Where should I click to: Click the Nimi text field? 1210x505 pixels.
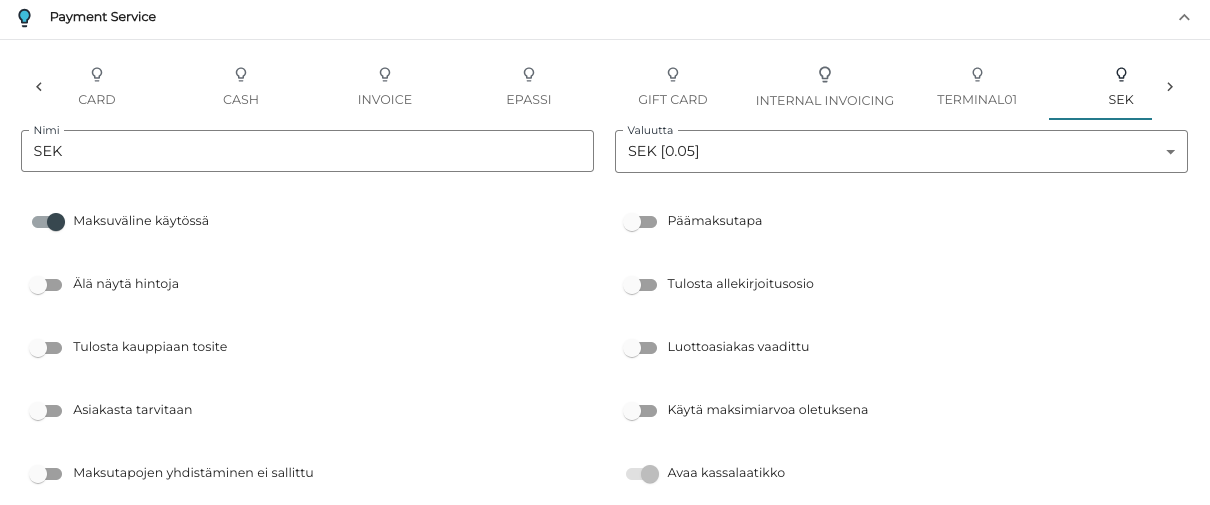(307, 152)
